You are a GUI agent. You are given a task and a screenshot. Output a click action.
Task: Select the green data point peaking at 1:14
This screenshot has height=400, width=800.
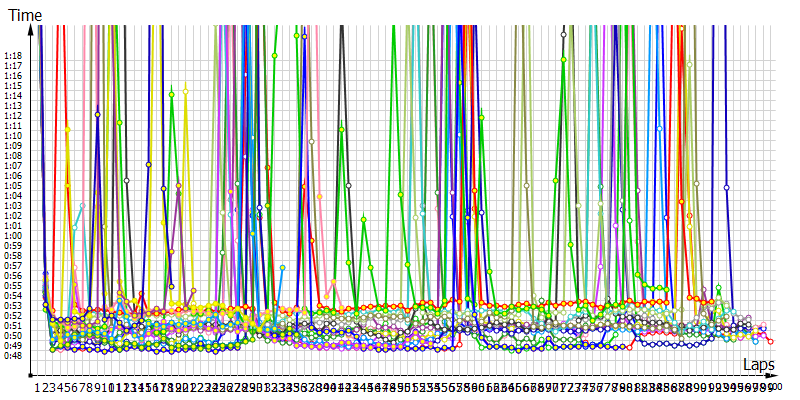pos(172,94)
